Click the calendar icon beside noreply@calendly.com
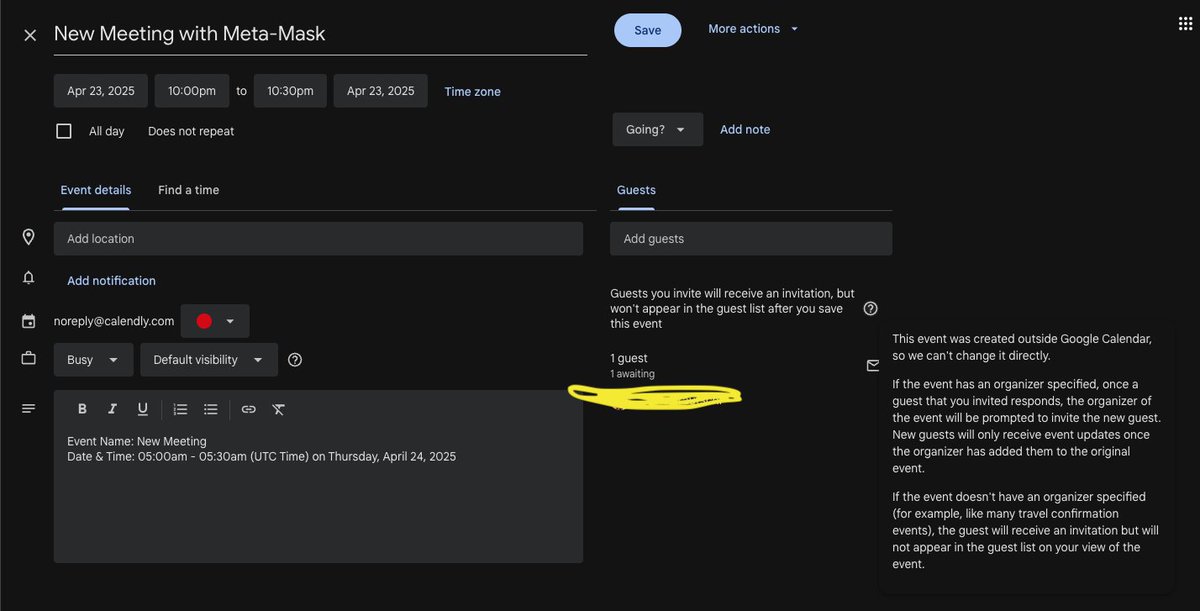 click(28, 321)
